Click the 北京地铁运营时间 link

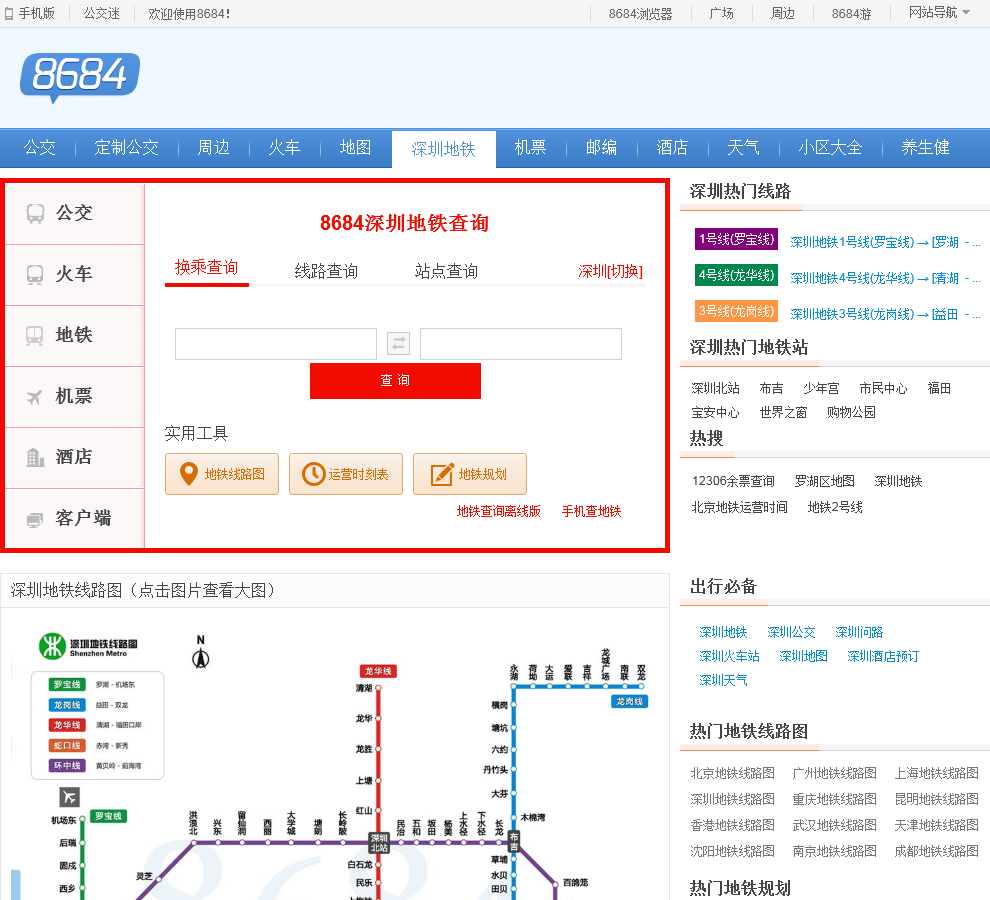pos(739,507)
